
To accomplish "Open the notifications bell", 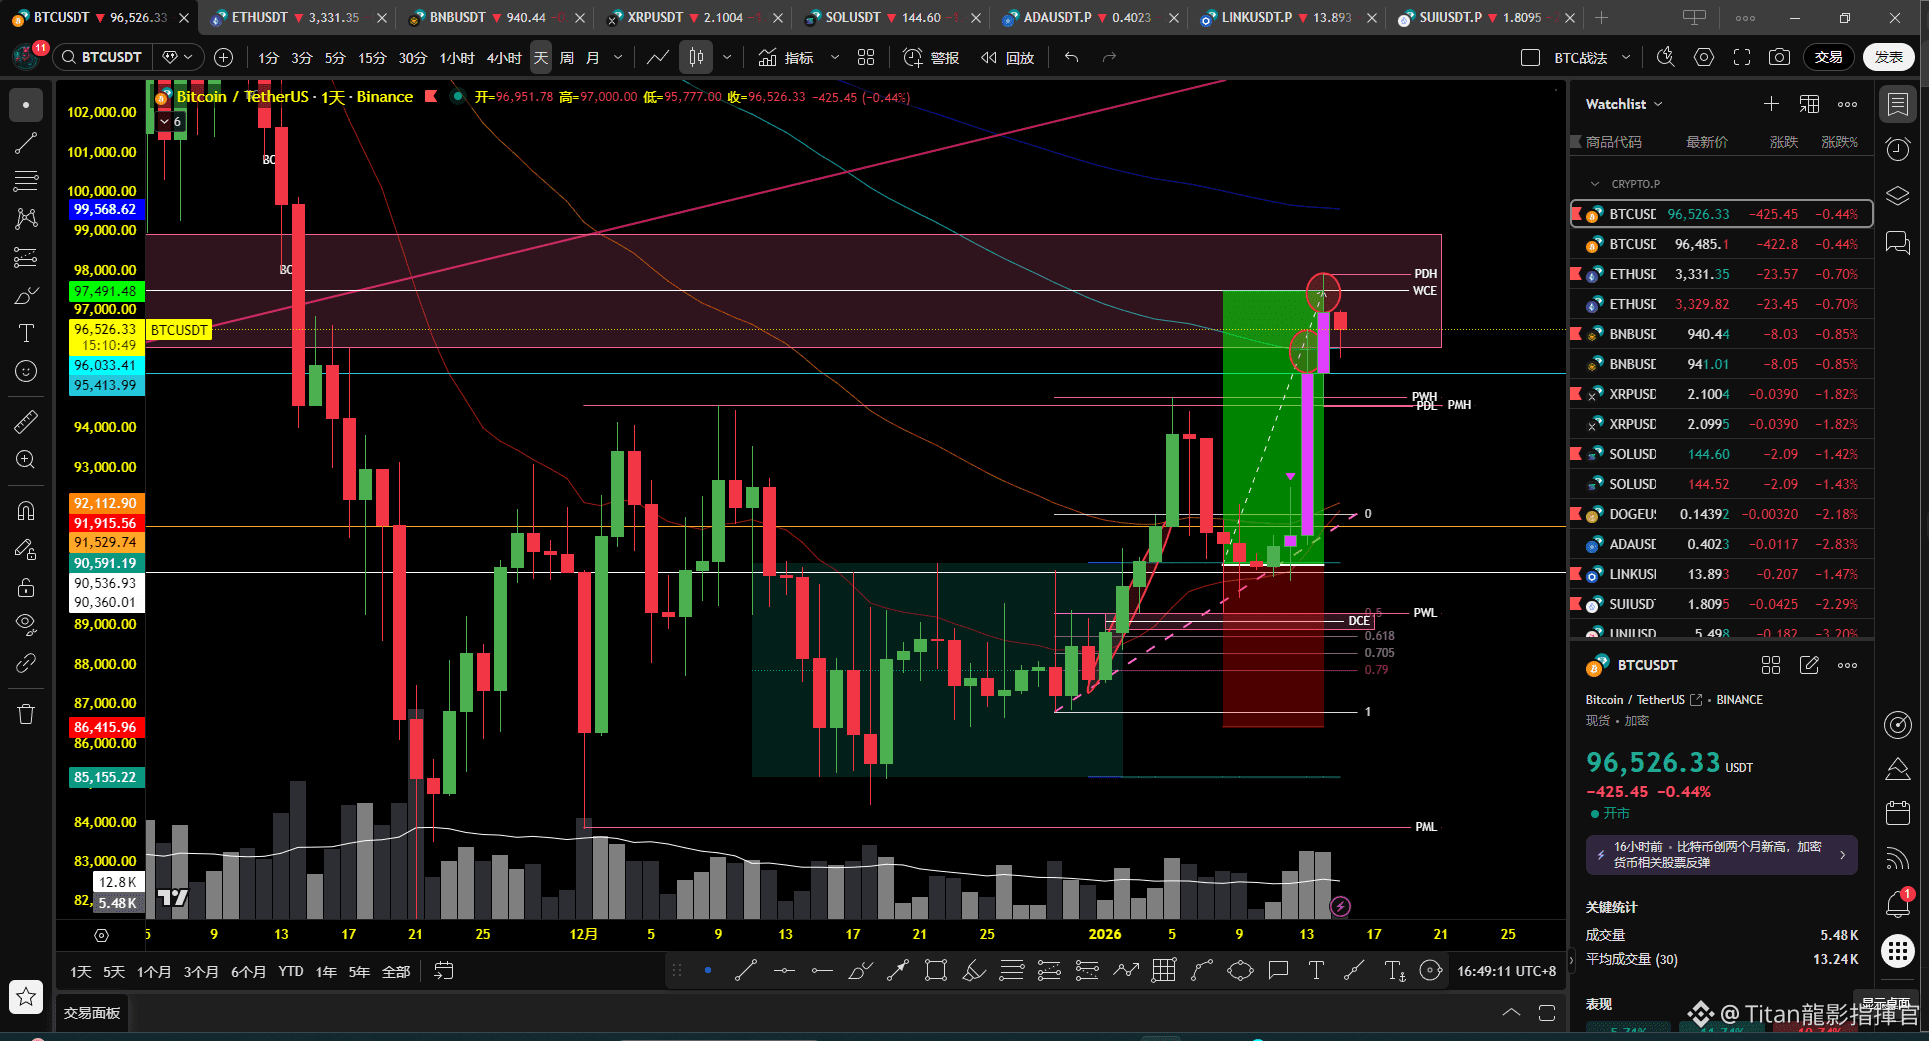I will 1897,905.
